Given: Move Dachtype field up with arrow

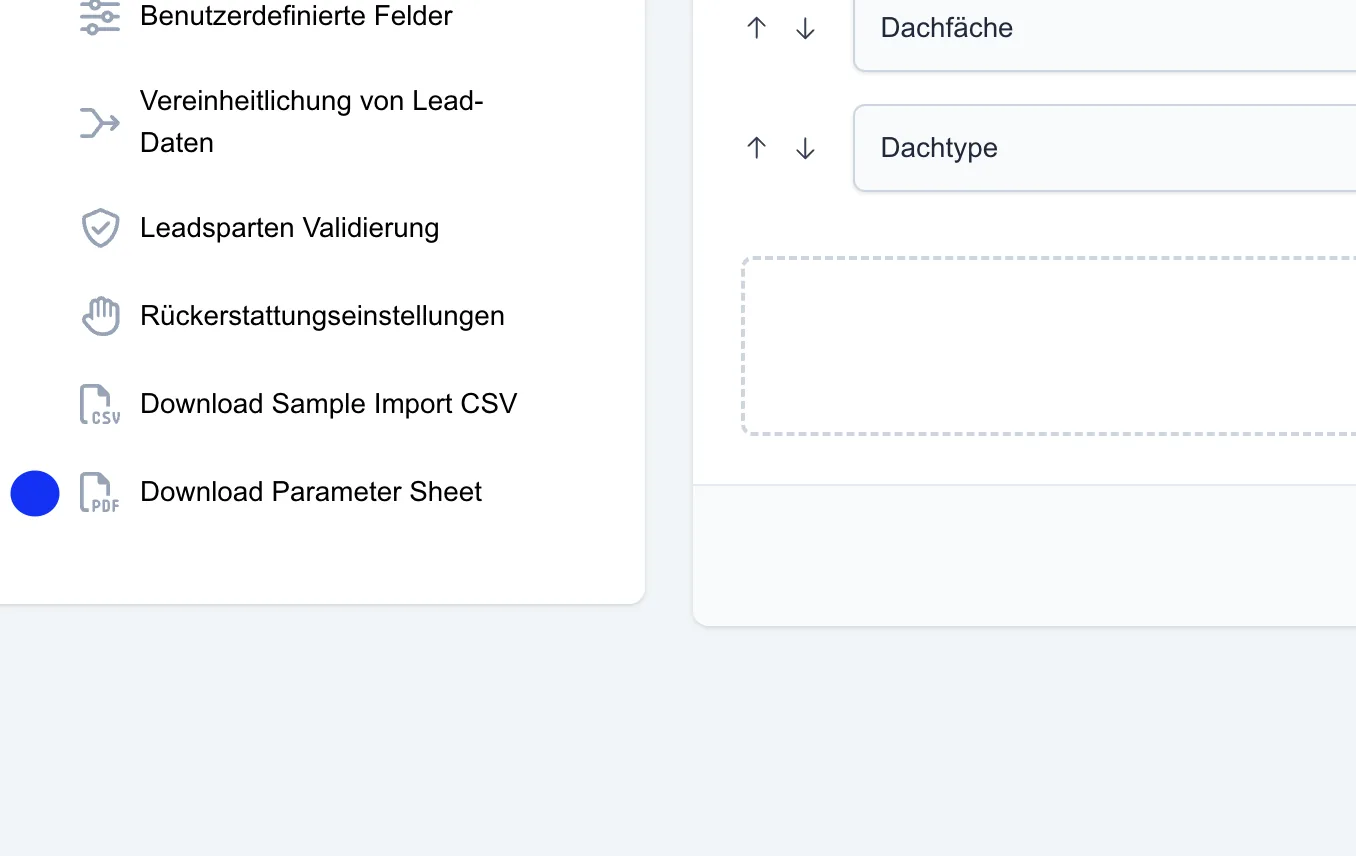Looking at the screenshot, I should (x=756, y=148).
